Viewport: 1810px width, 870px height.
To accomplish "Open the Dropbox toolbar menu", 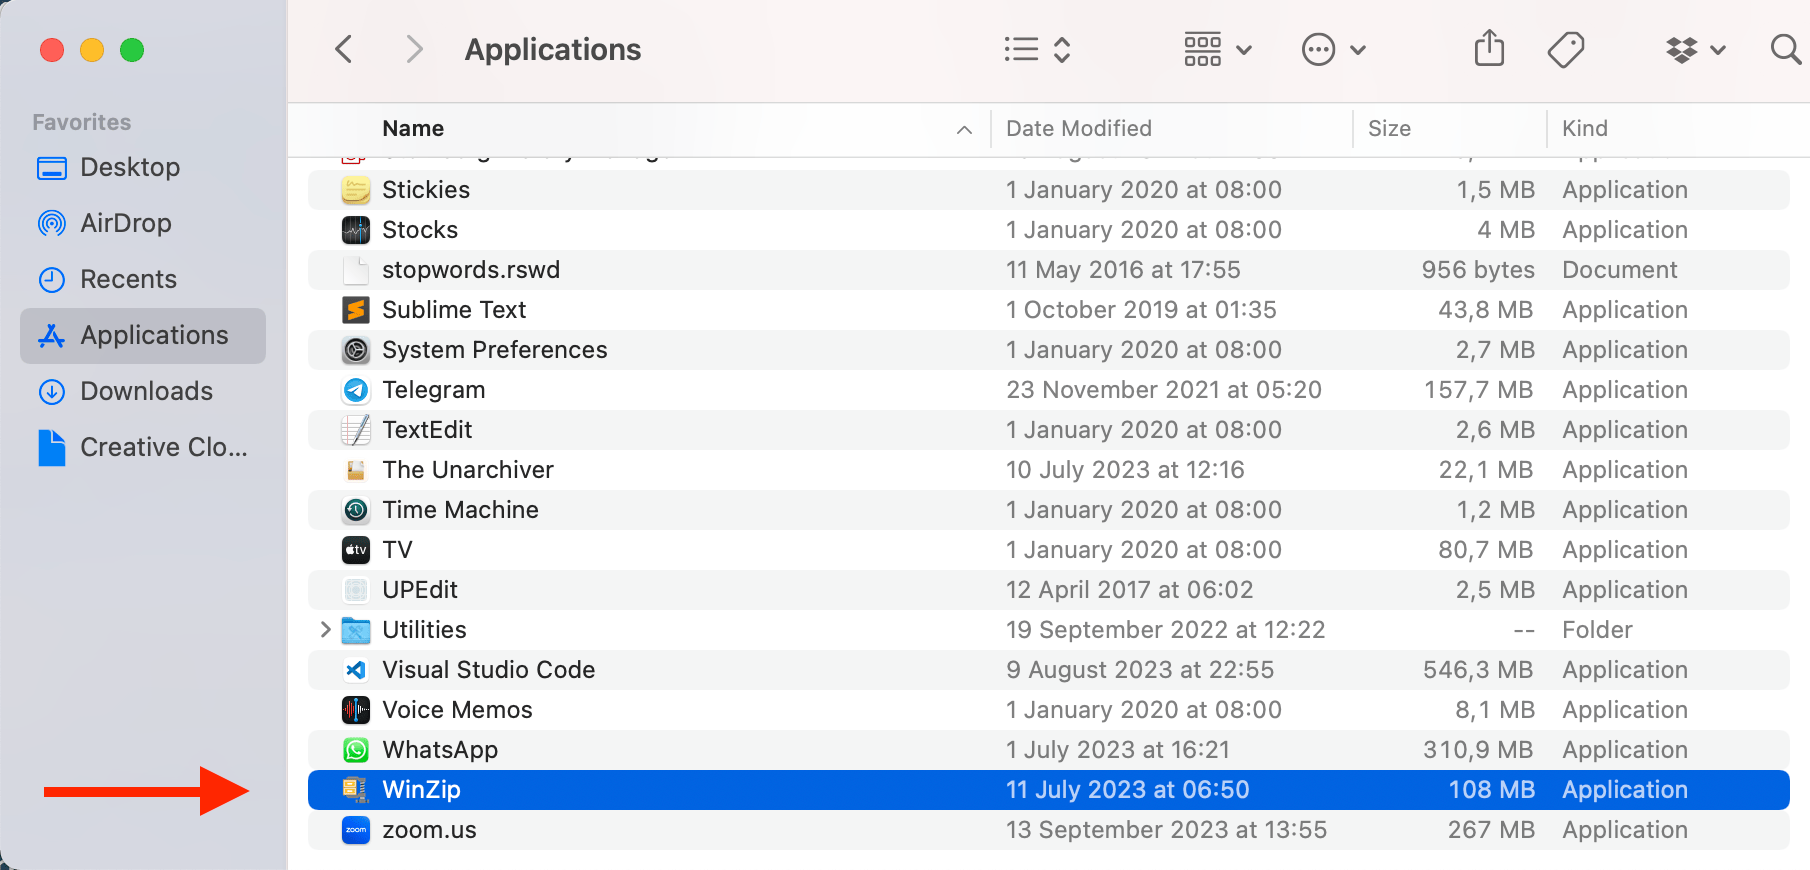I will pyautogui.click(x=1696, y=49).
